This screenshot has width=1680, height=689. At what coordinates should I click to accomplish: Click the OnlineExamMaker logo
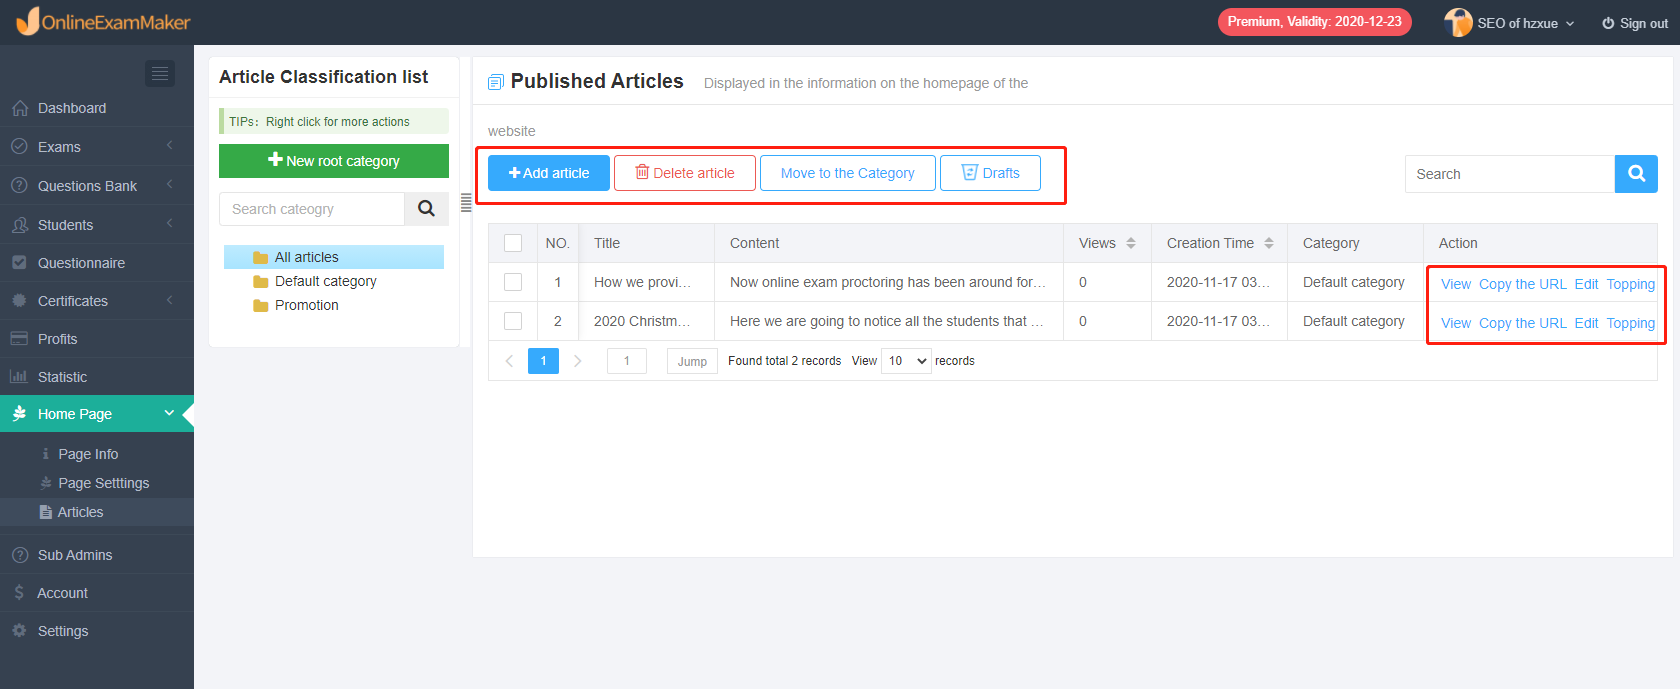click(103, 21)
